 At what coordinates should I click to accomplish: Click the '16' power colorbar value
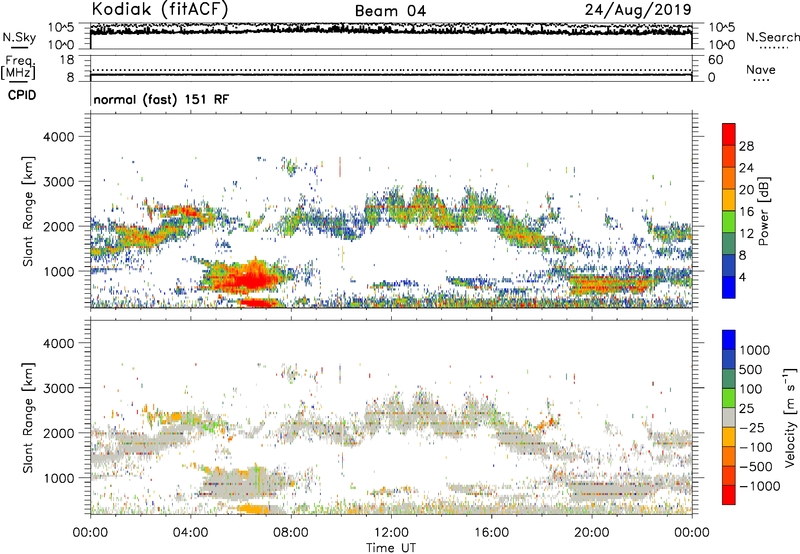click(x=746, y=212)
